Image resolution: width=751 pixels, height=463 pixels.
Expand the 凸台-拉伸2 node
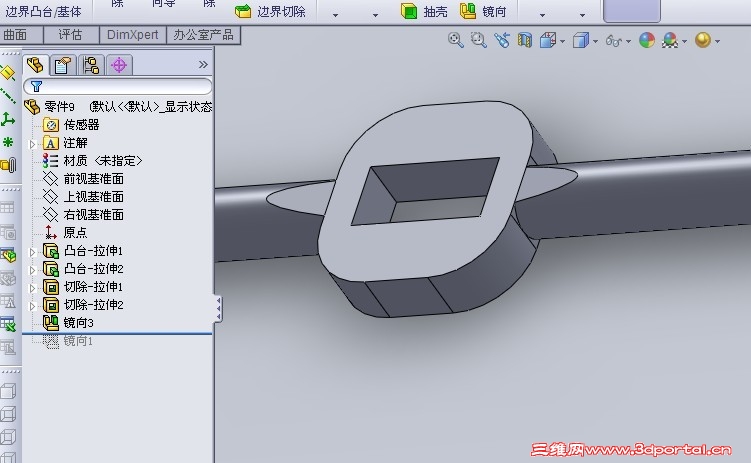pos(32,270)
